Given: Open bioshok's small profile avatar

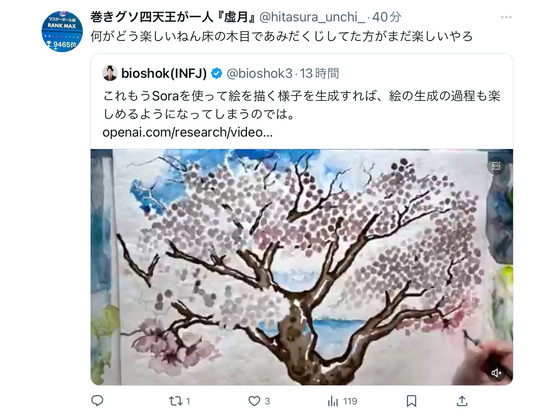Looking at the screenshot, I should tap(110, 73).
